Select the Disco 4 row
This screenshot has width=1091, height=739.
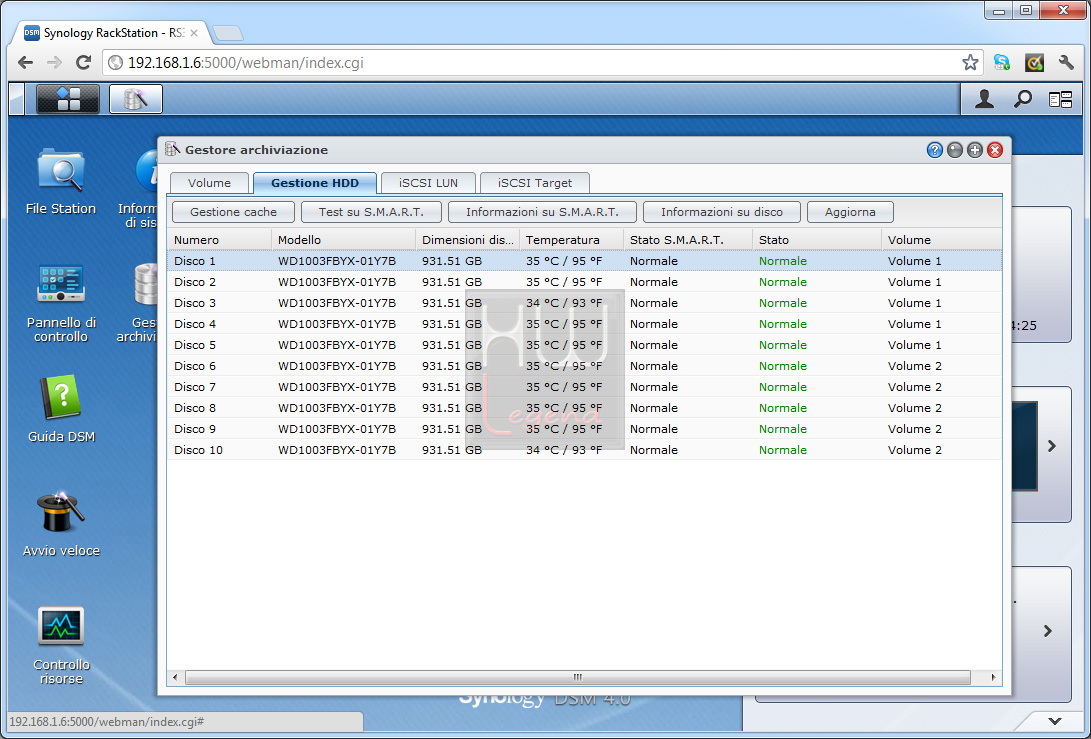tap(584, 324)
